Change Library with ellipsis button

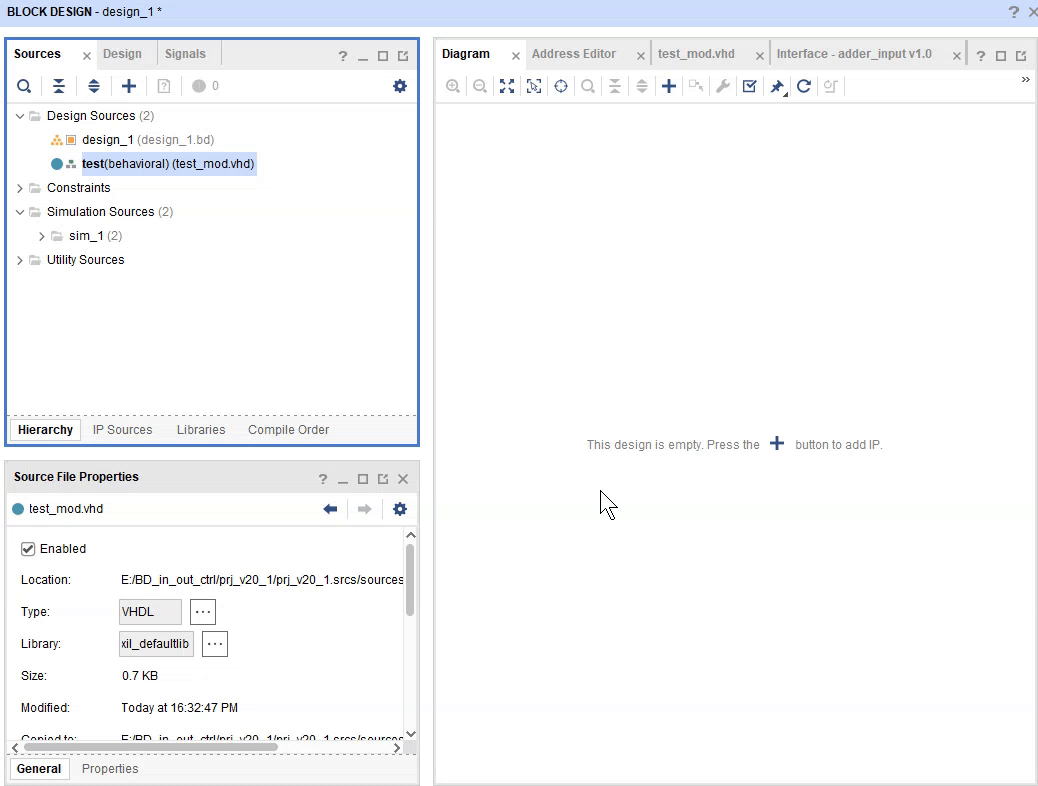coord(214,644)
